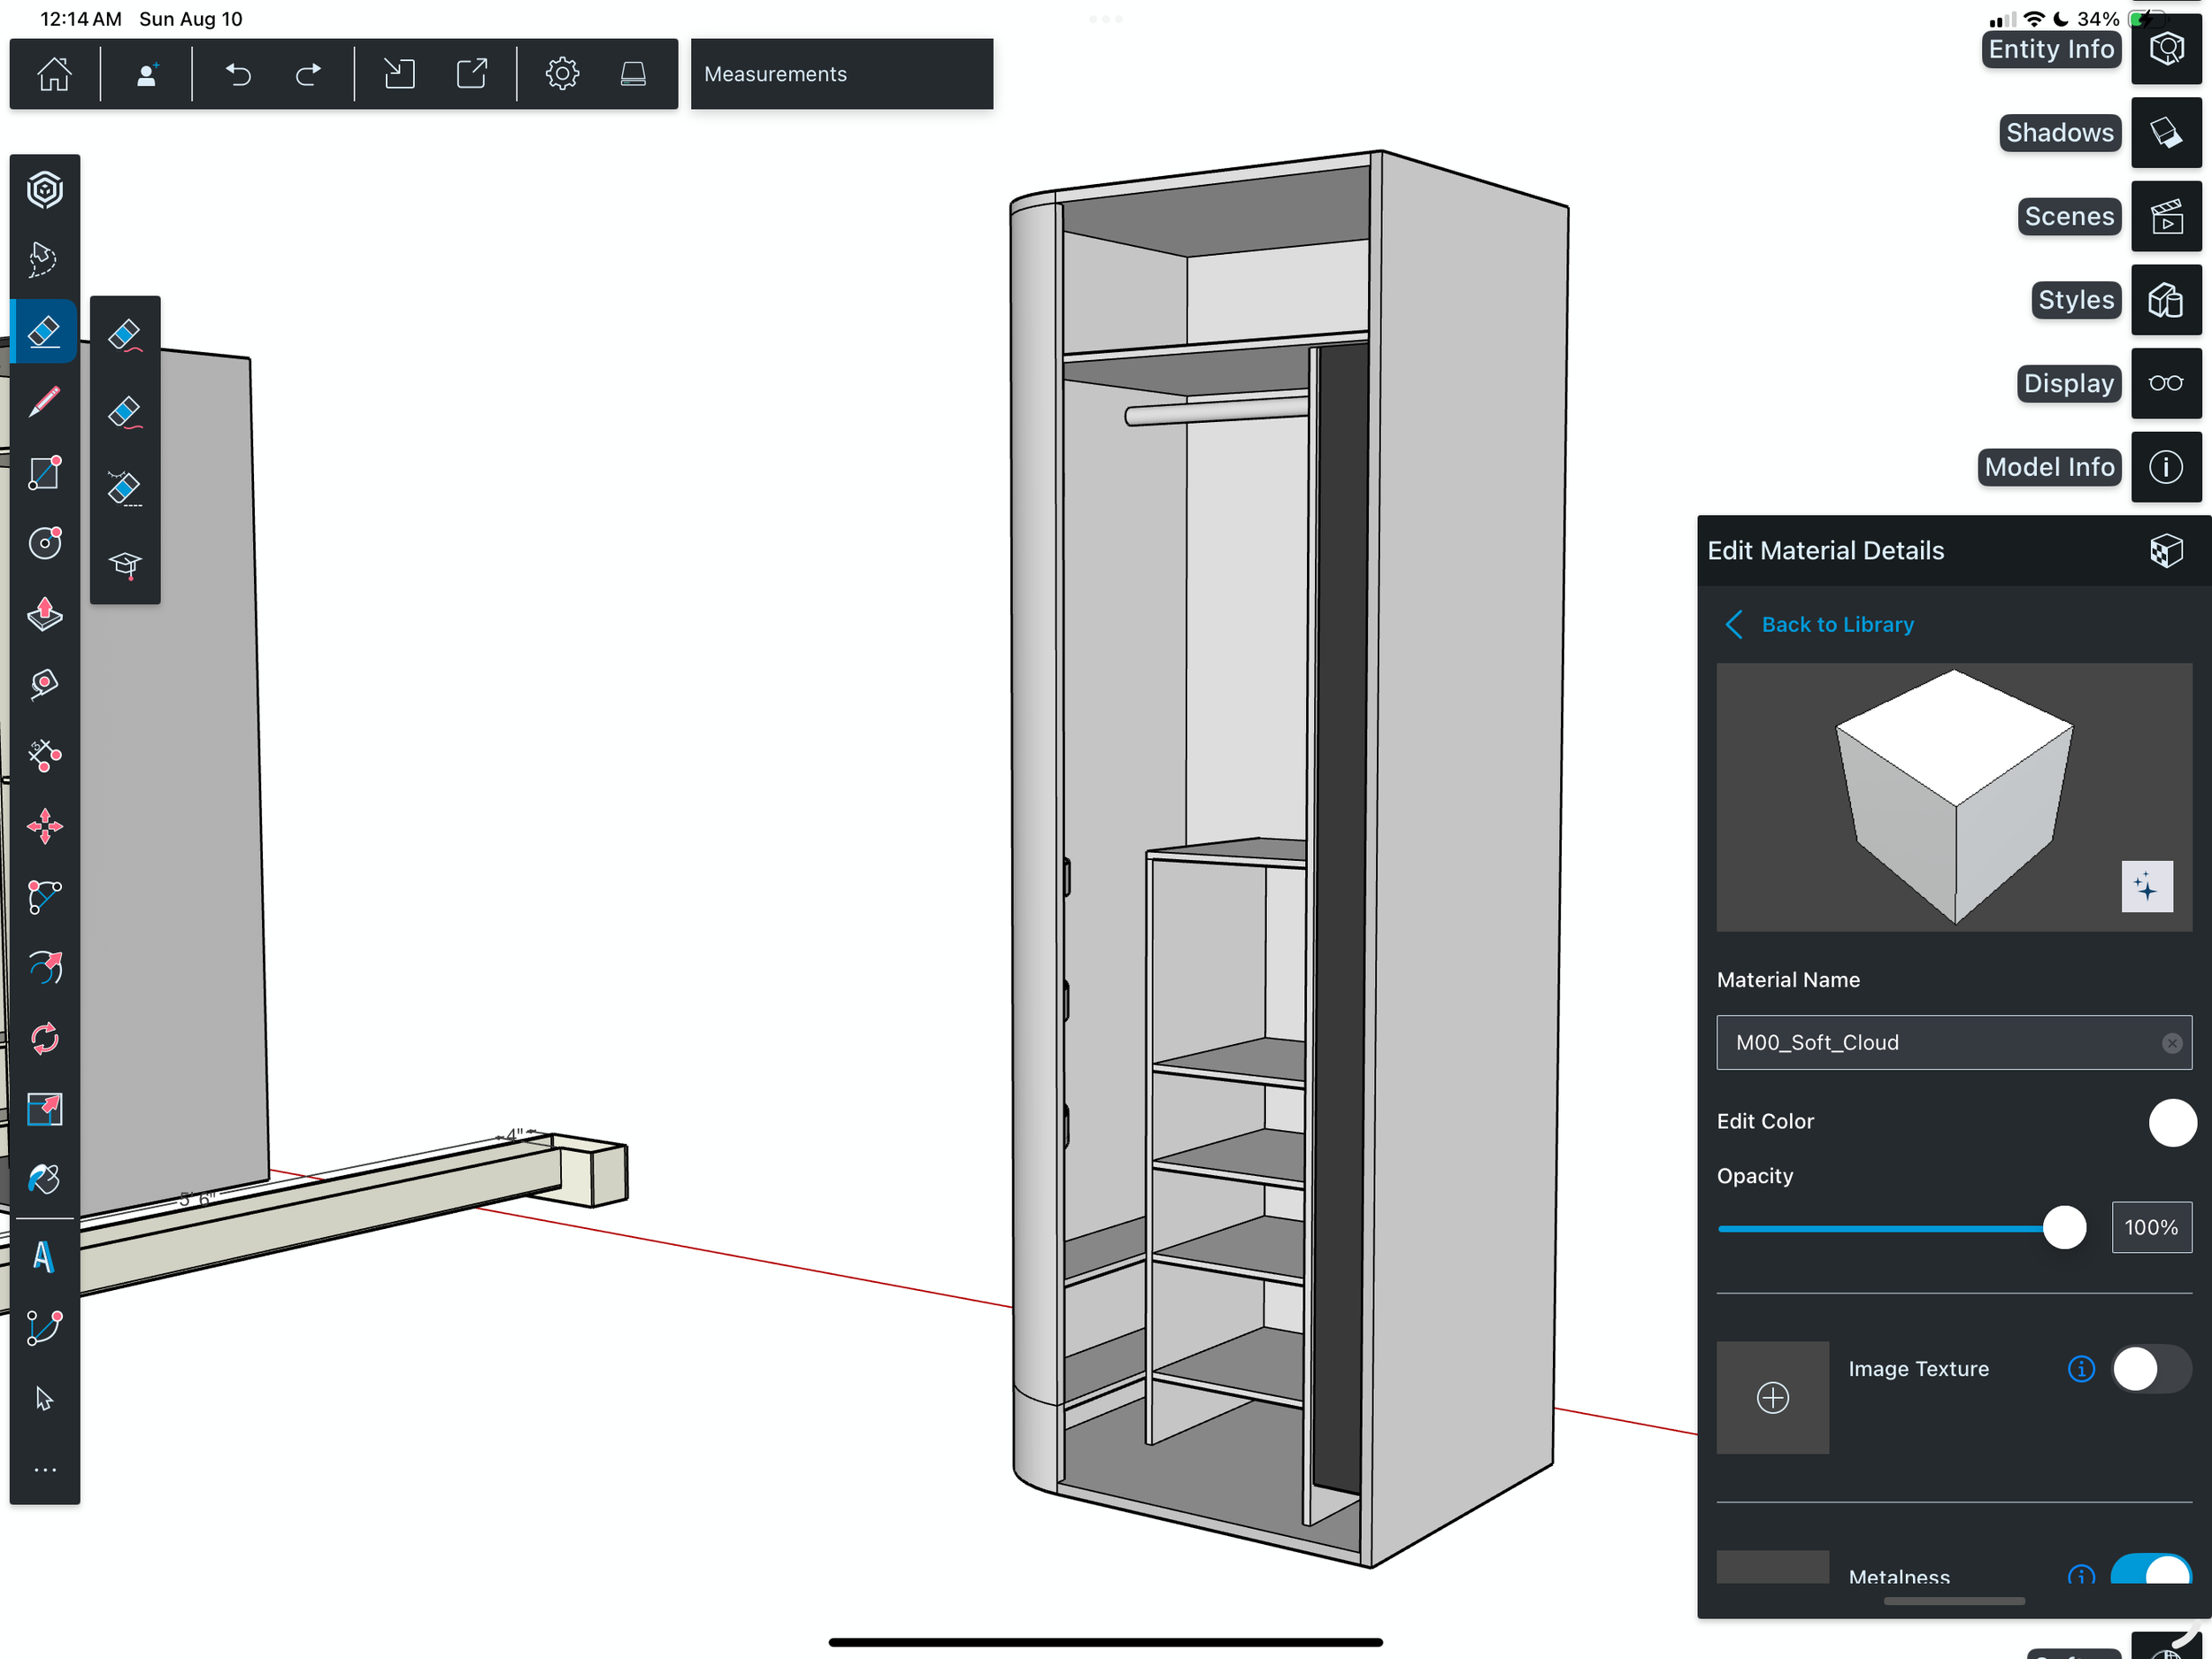
Task: Select the Tape Measure tool
Action: tap(45, 685)
